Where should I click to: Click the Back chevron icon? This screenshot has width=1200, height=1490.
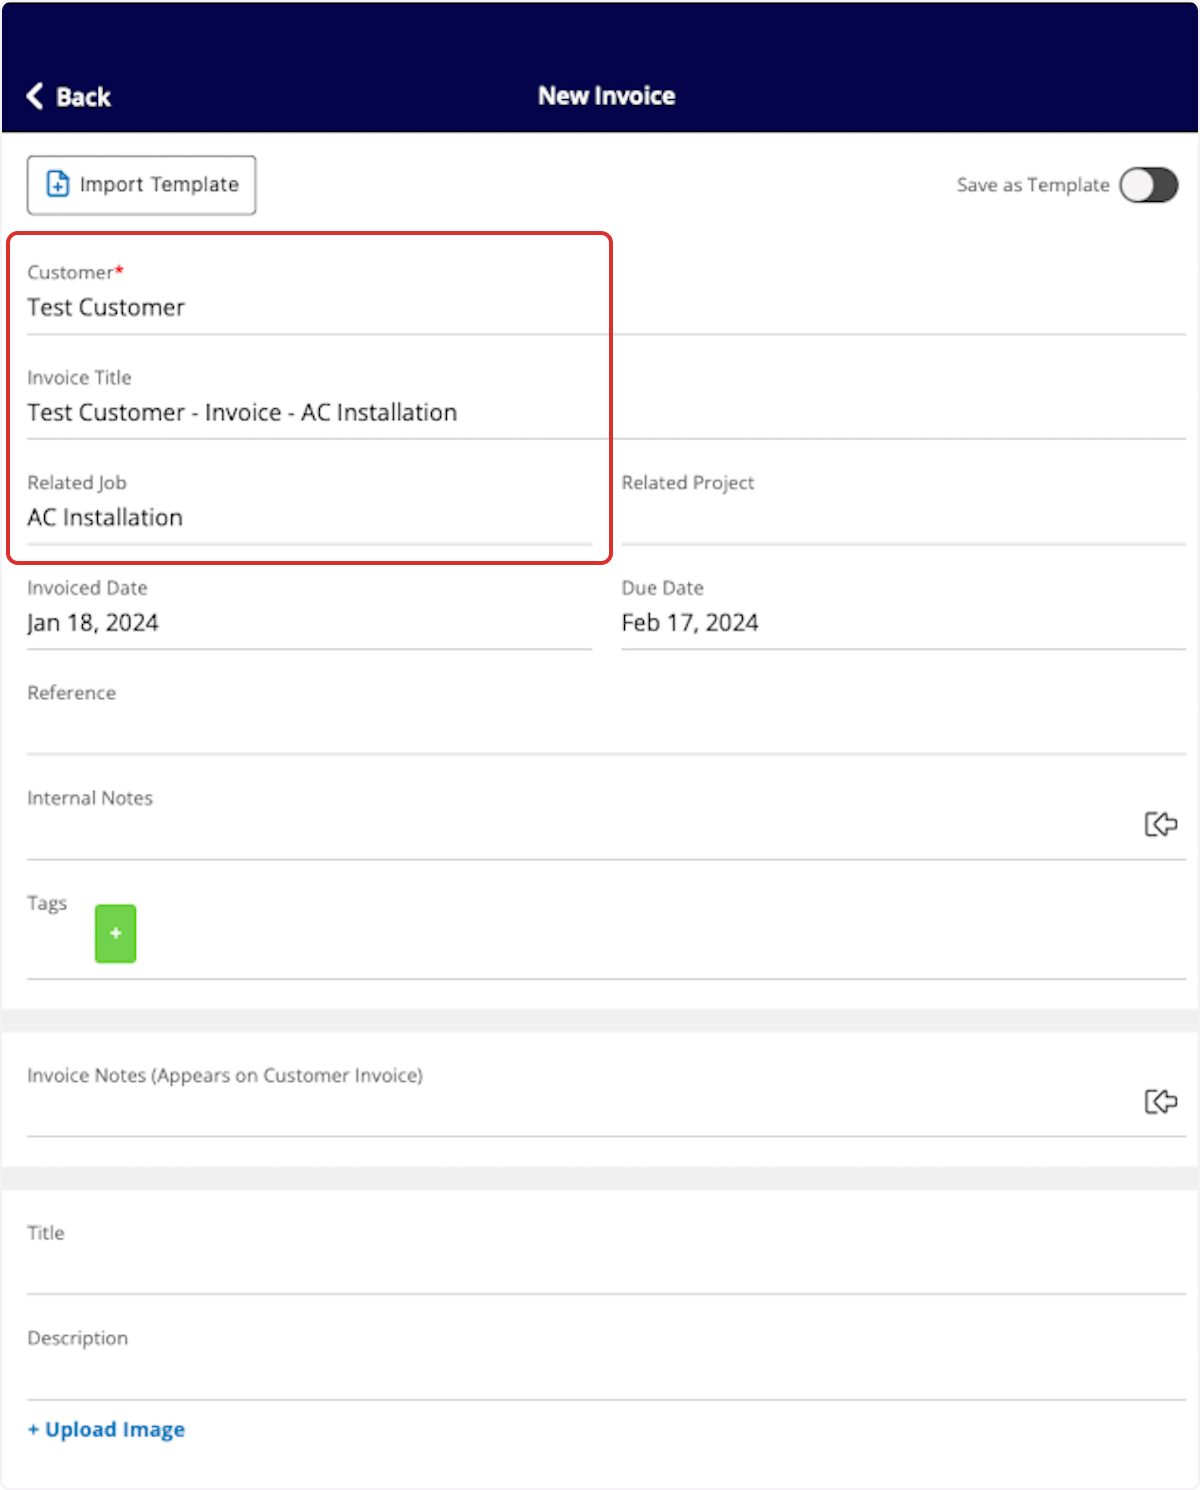[x=35, y=96]
